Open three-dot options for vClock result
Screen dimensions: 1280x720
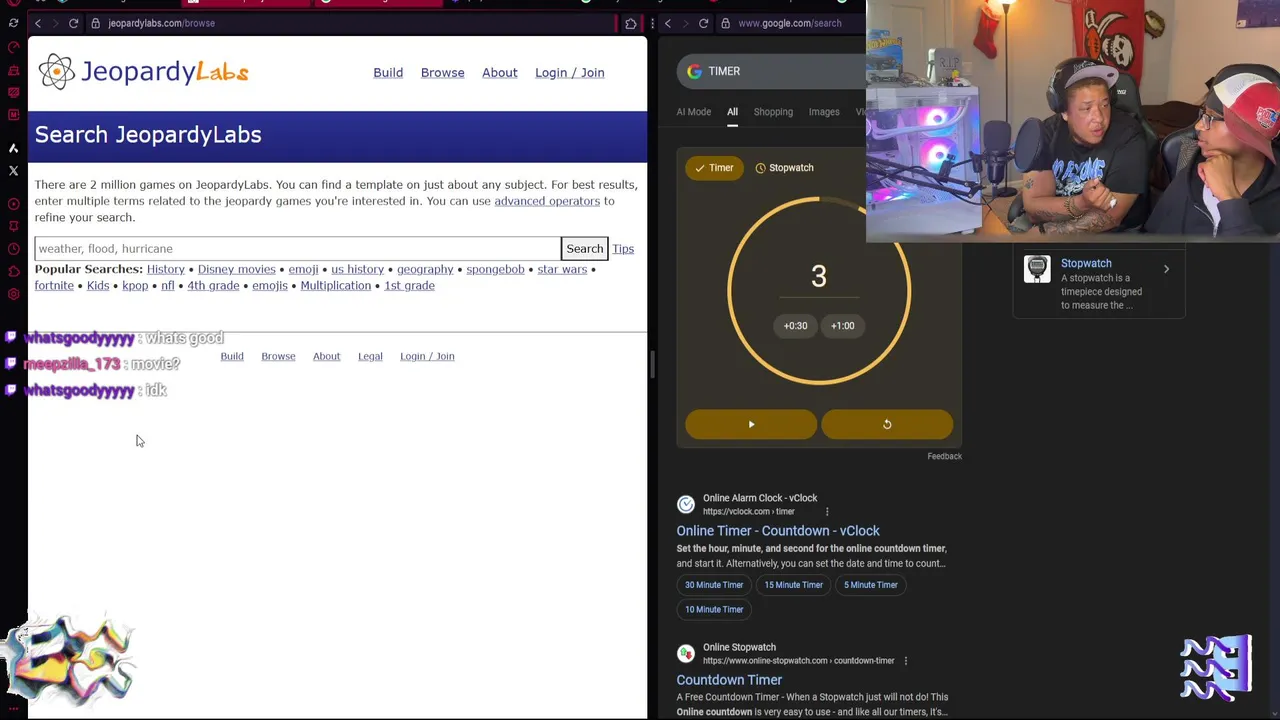[827, 512]
